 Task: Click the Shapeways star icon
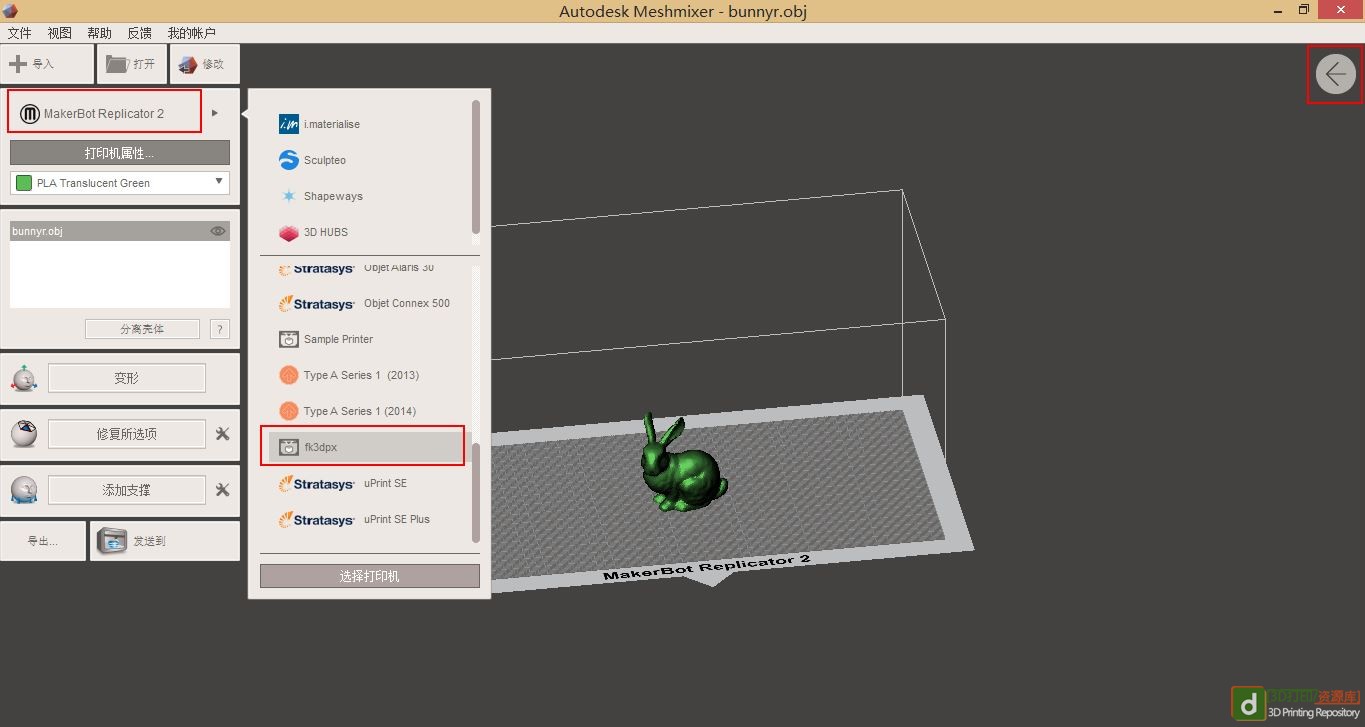tap(289, 196)
